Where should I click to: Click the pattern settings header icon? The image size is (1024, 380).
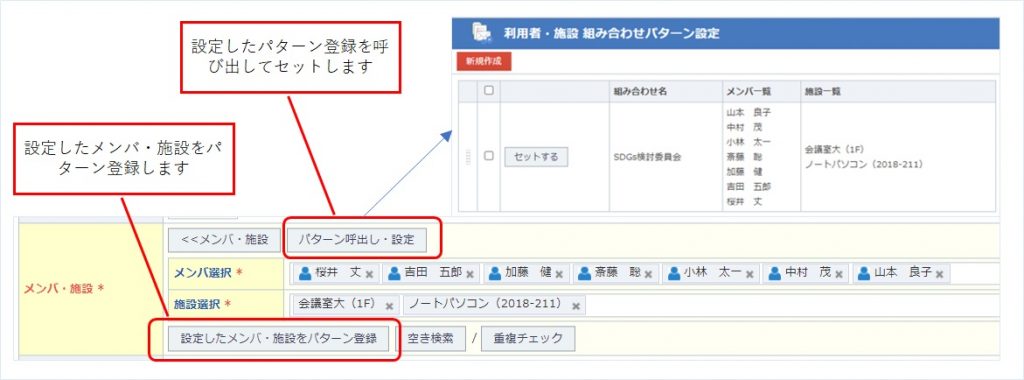click(481, 33)
